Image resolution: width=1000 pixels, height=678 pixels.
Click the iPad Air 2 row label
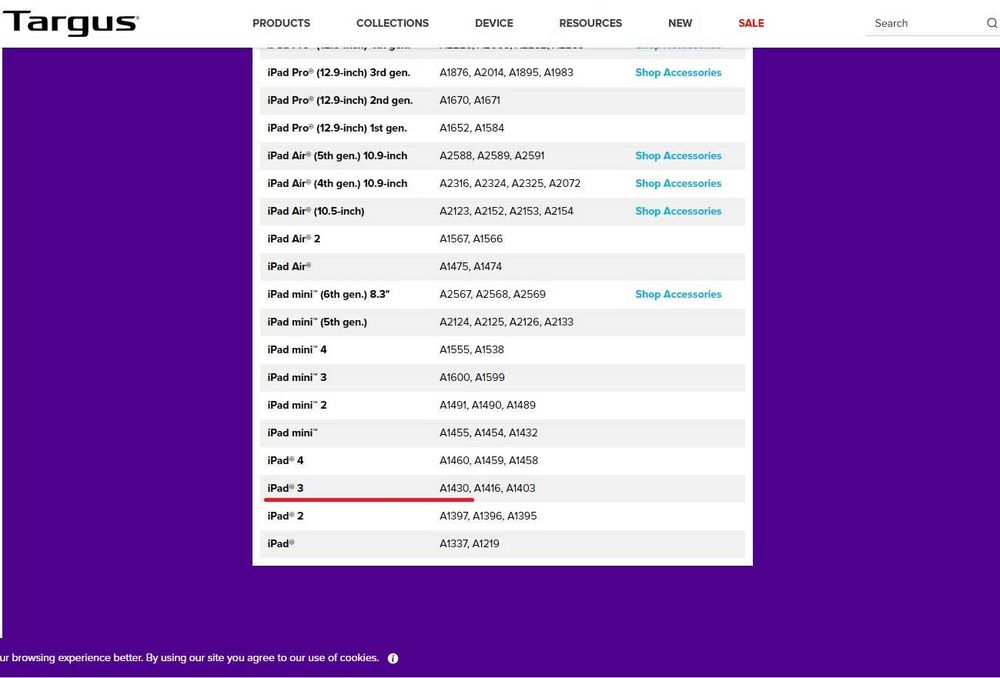tap(294, 239)
